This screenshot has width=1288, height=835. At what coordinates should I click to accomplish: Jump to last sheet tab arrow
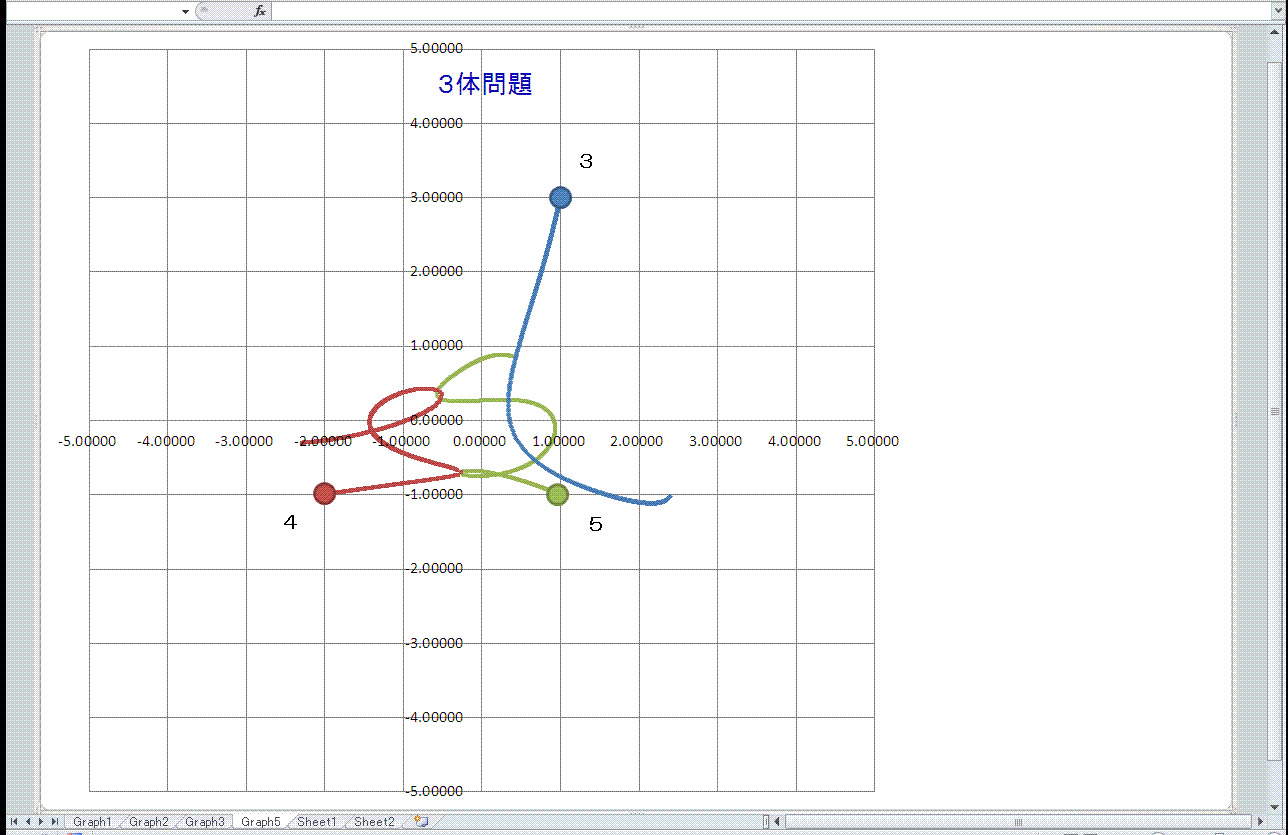click(54, 822)
